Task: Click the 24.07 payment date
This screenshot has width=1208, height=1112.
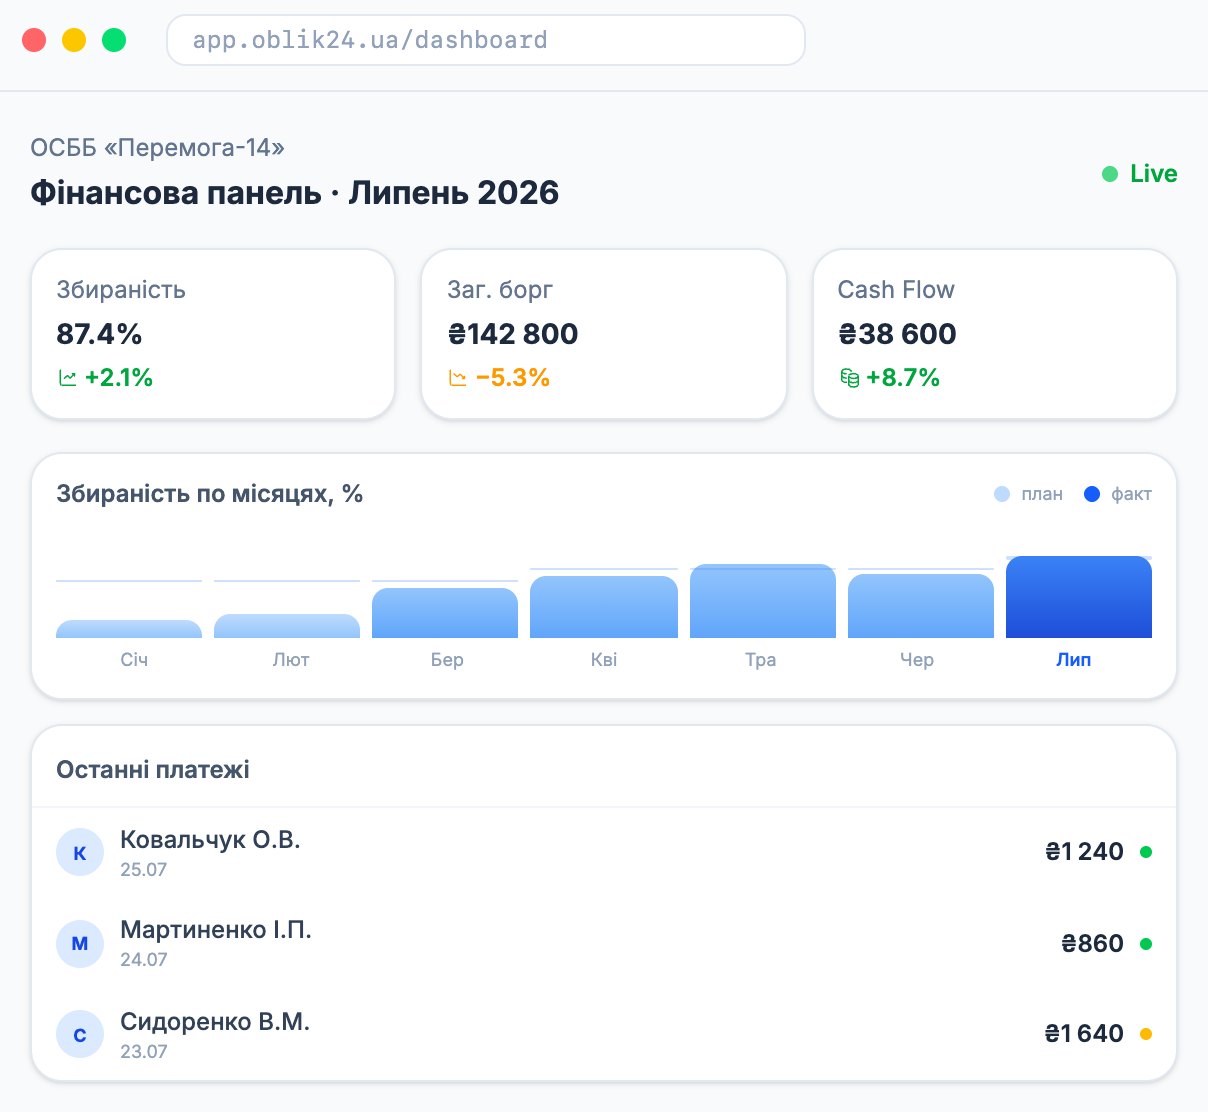Action: (144, 960)
